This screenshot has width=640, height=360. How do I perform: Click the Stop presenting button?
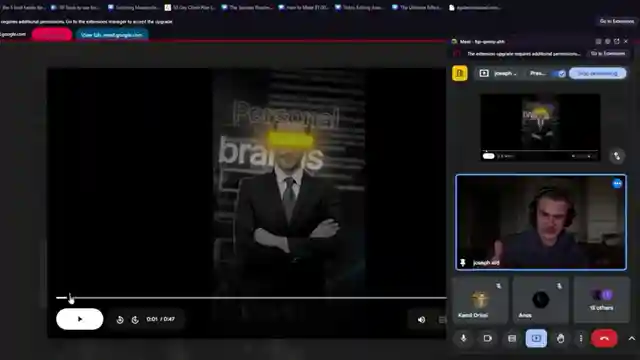(x=597, y=73)
